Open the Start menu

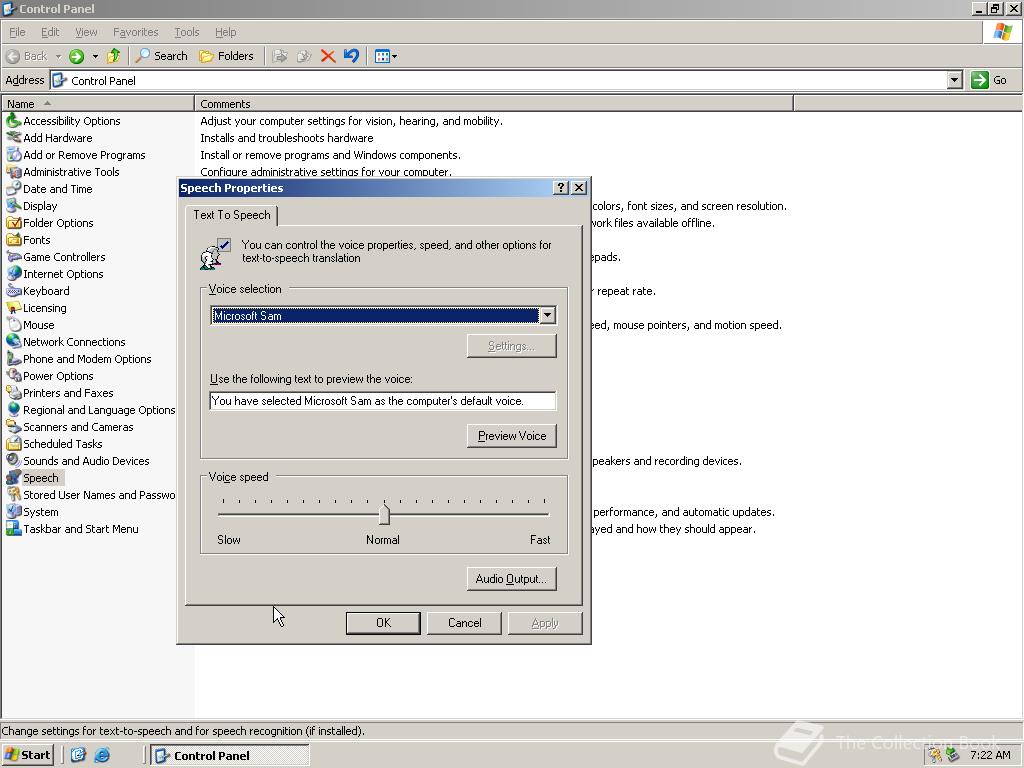click(29, 755)
